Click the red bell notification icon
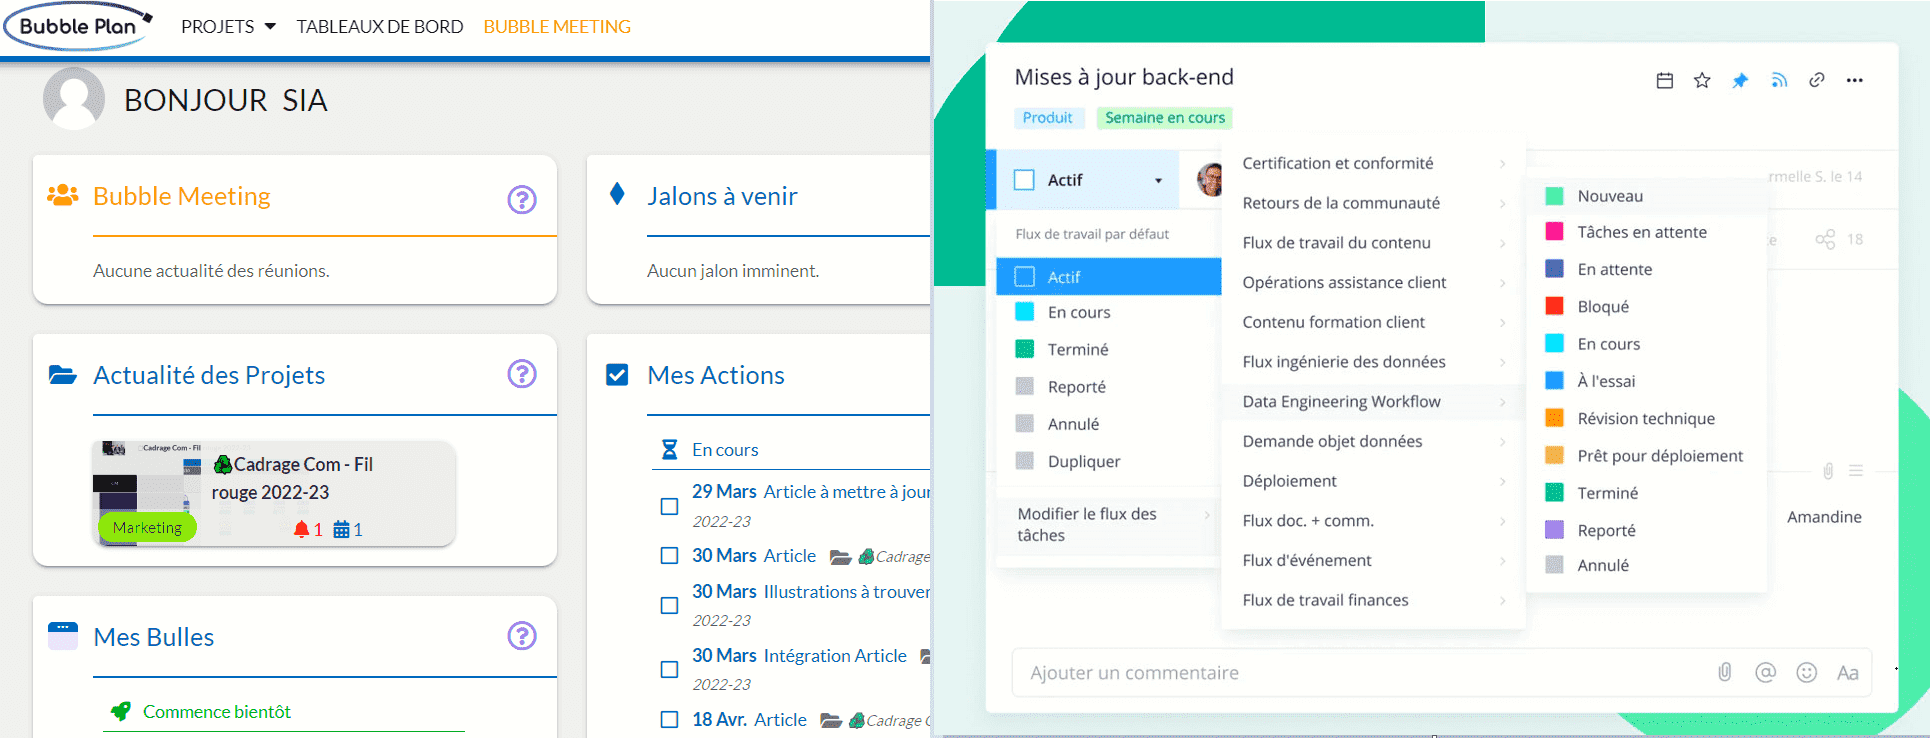This screenshot has width=1930, height=738. (x=301, y=529)
